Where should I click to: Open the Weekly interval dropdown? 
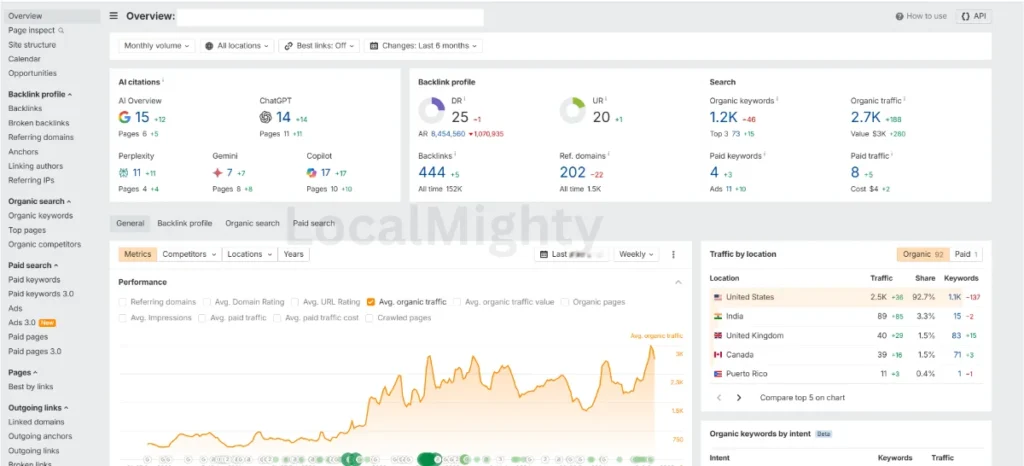coord(636,254)
